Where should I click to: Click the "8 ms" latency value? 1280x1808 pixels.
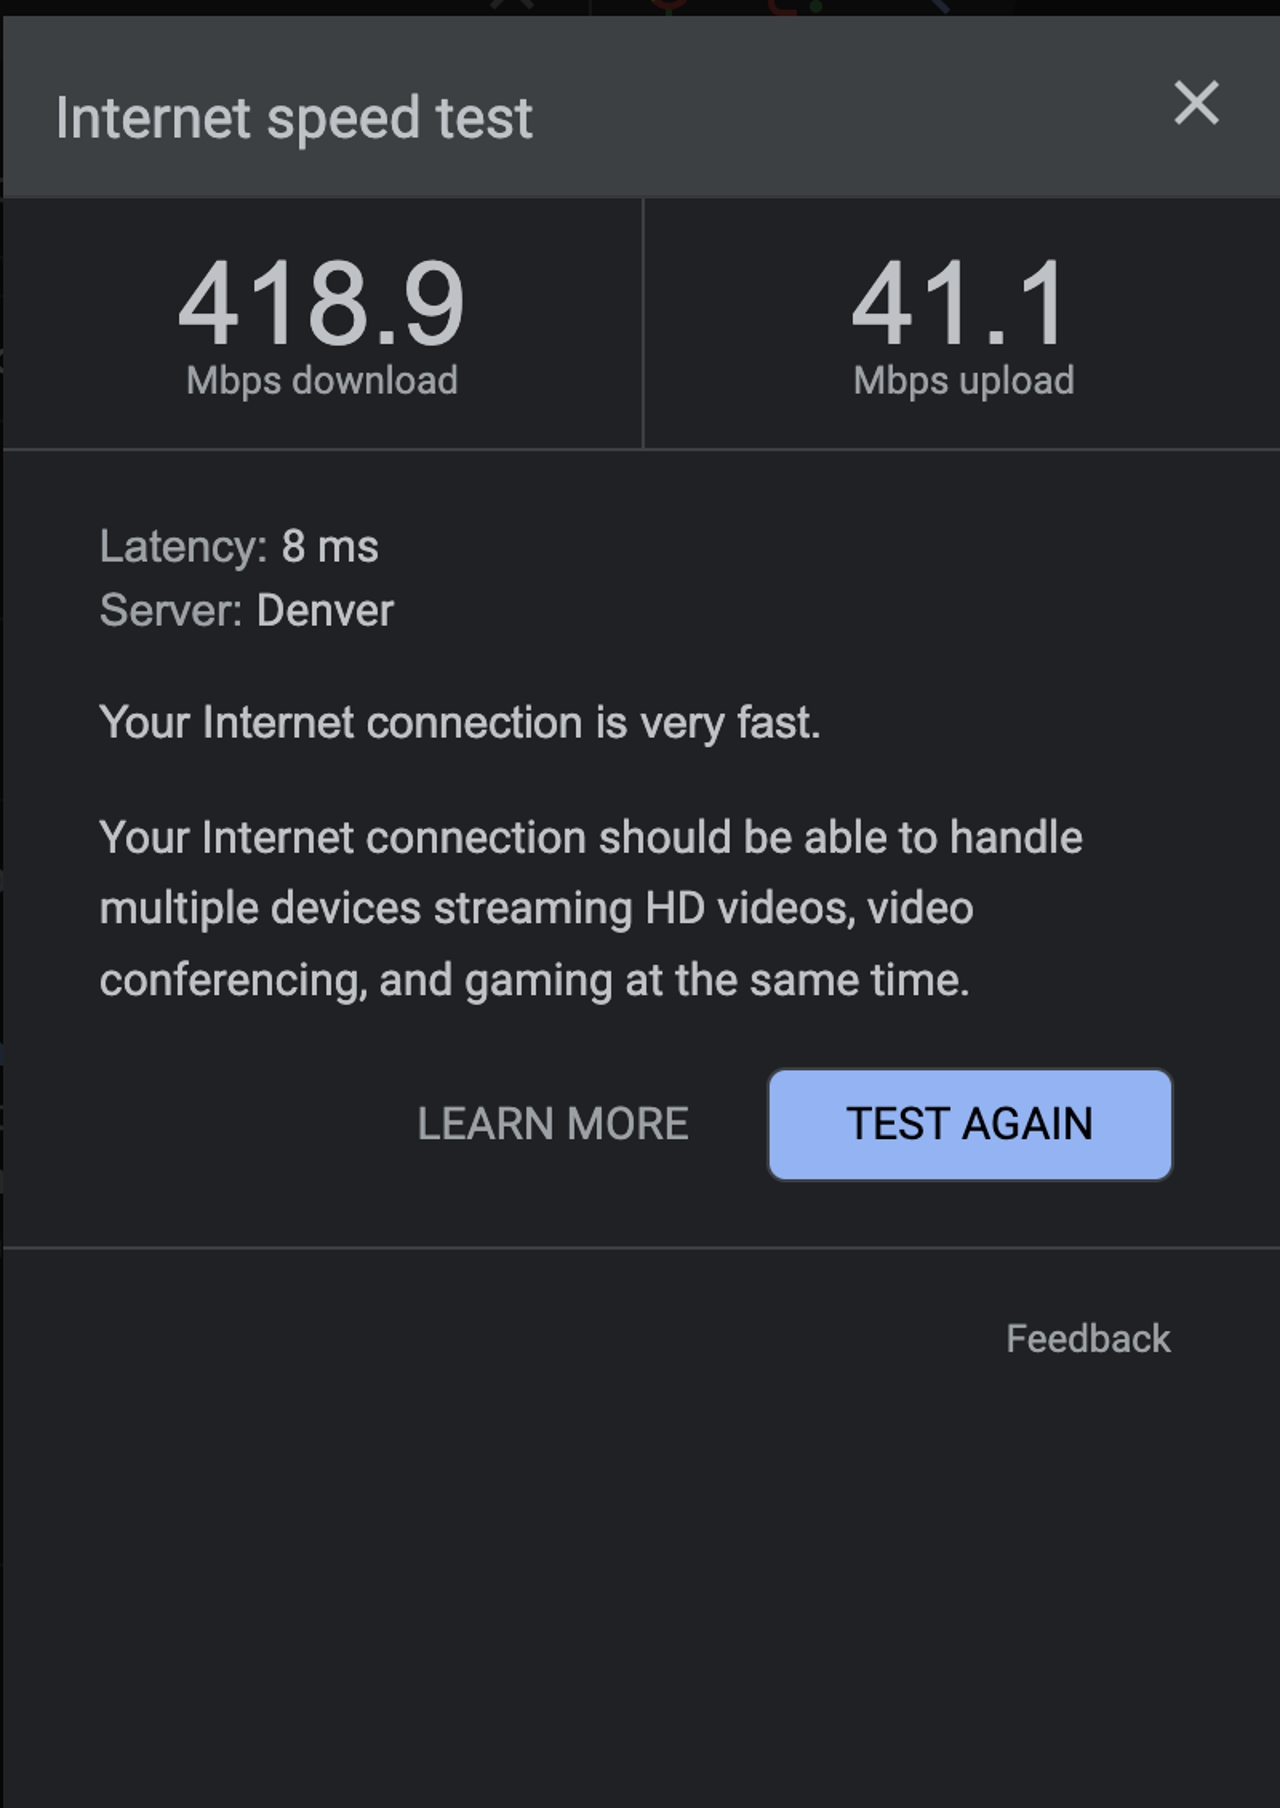(x=330, y=547)
